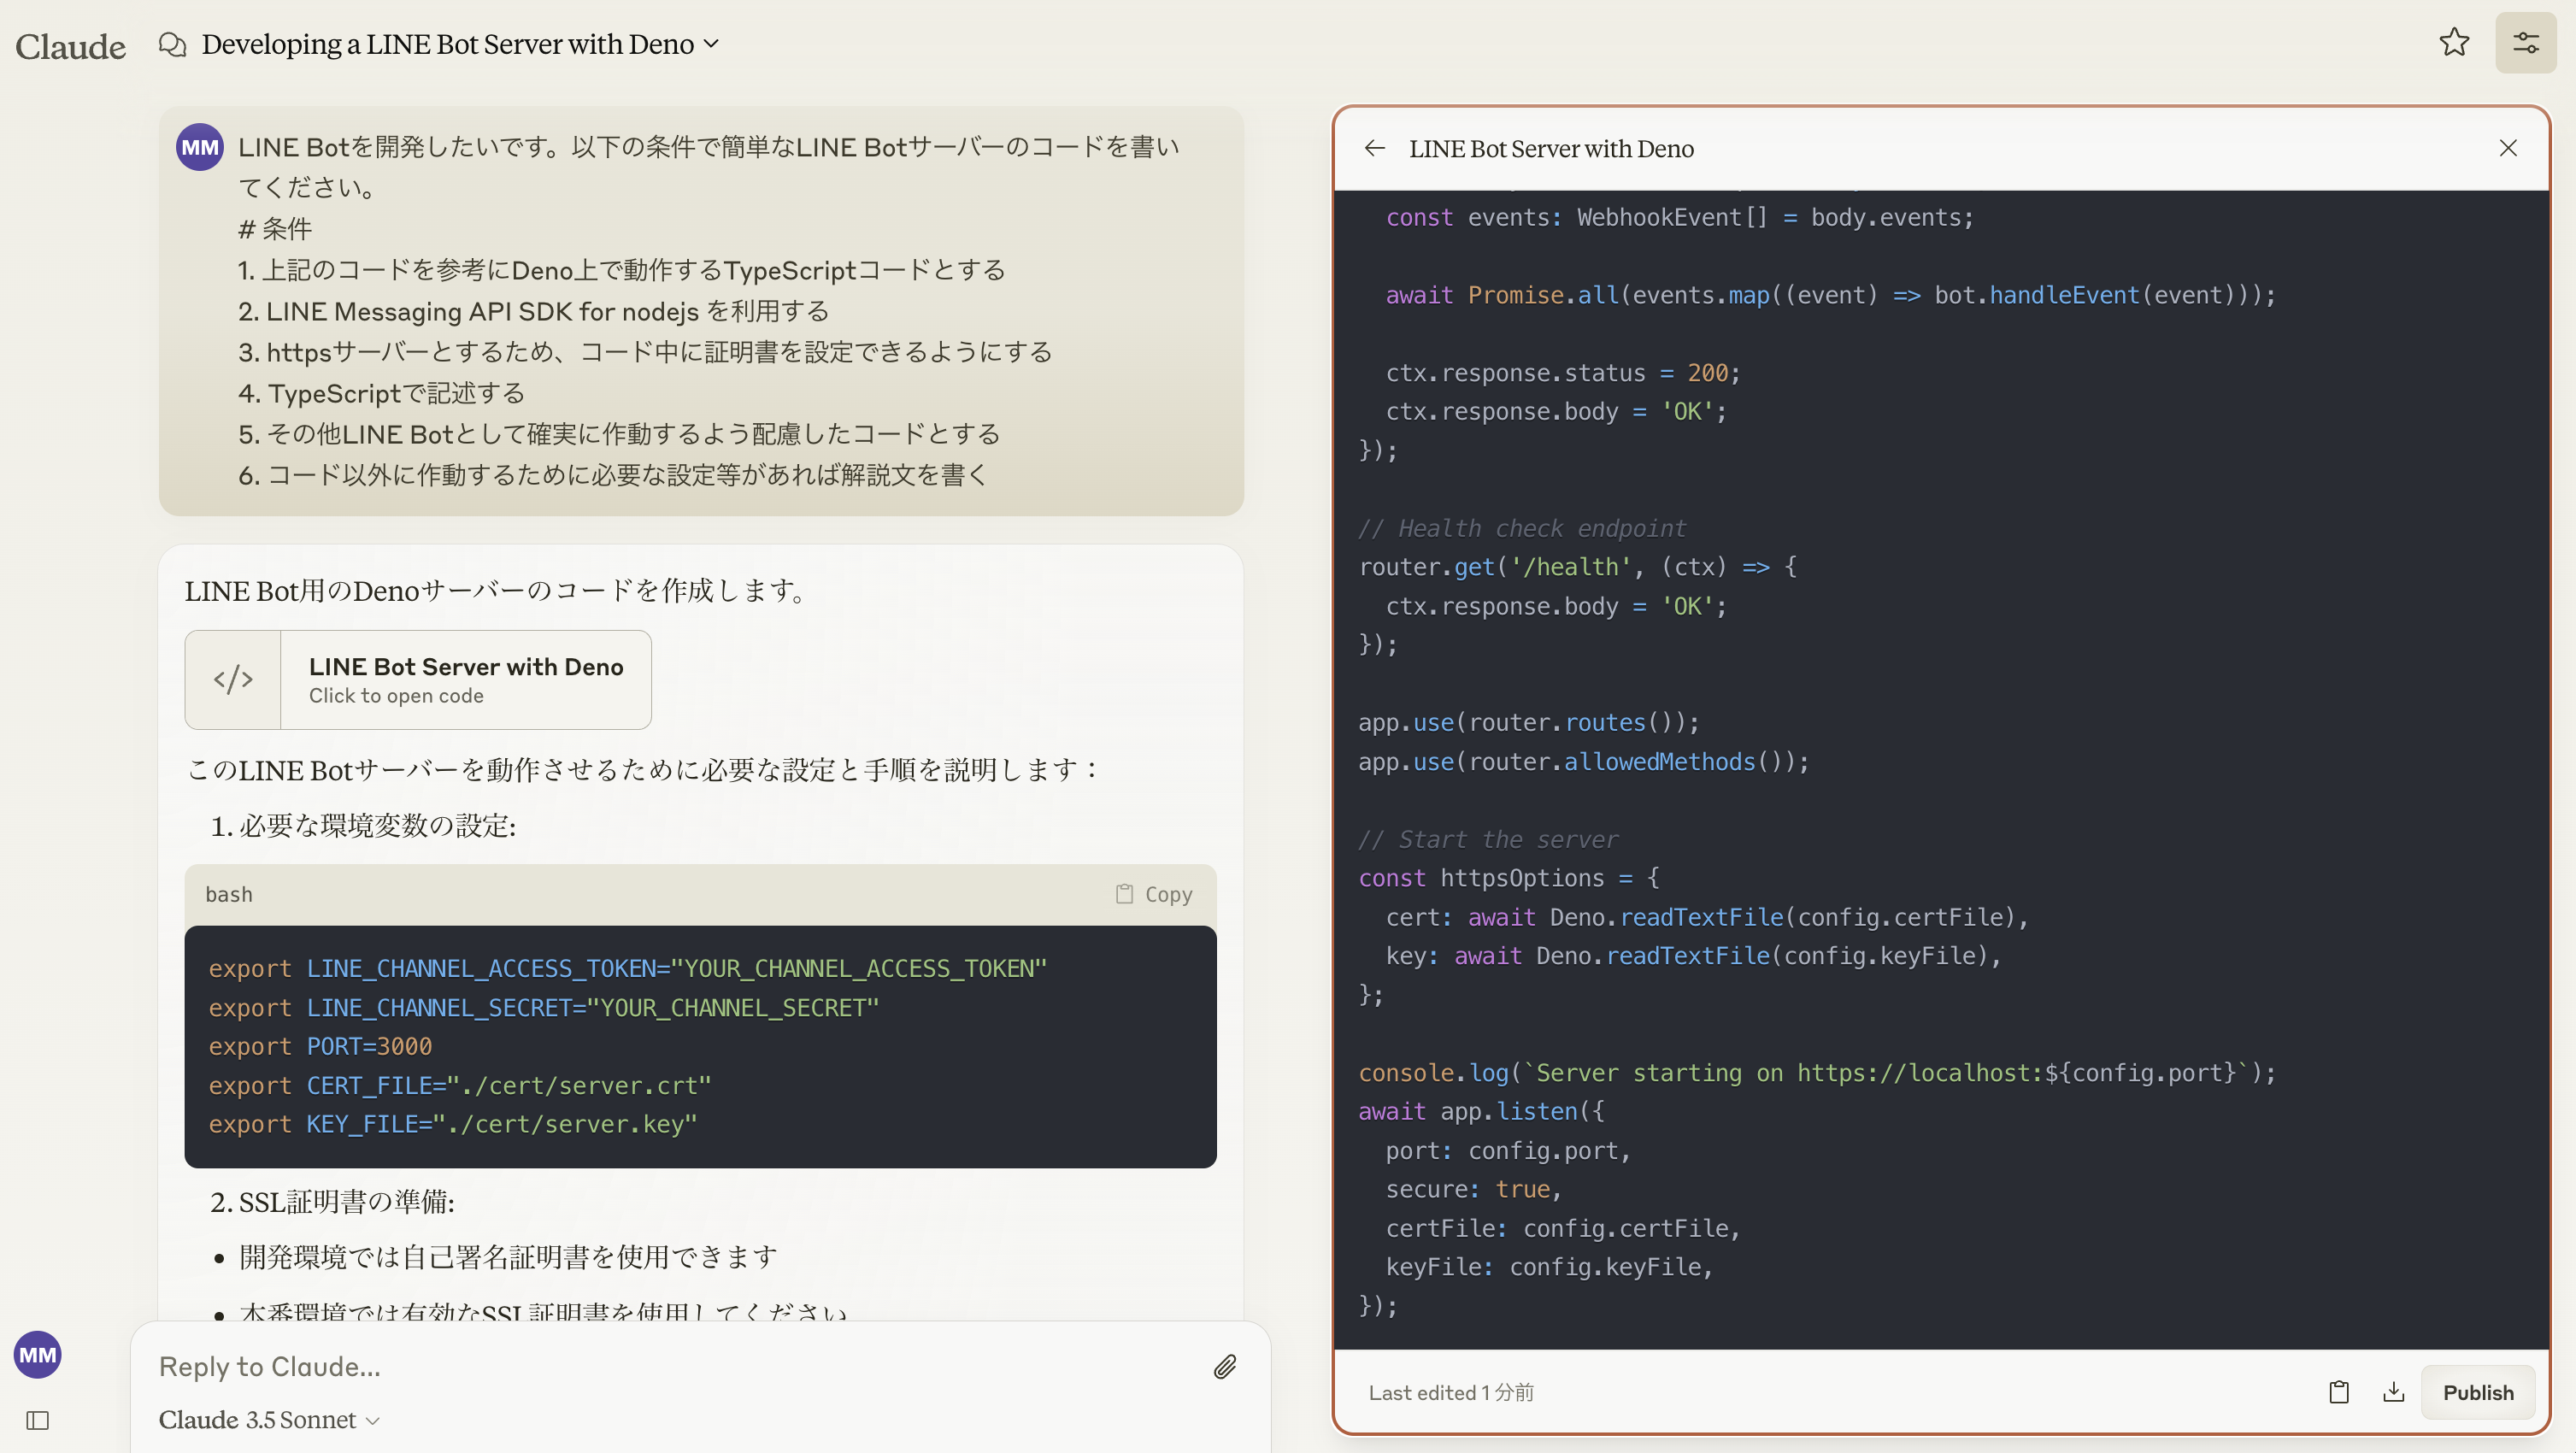Click back arrow in artifact panel
Image resolution: width=2576 pixels, height=1453 pixels.
click(x=1374, y=148)
